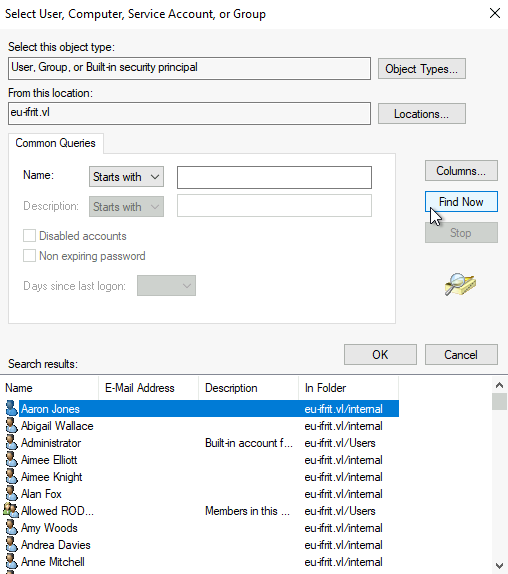Screen dimensions: 508x574
Task: Select Anne Mitchell in the results
Action: pos(53,562)
